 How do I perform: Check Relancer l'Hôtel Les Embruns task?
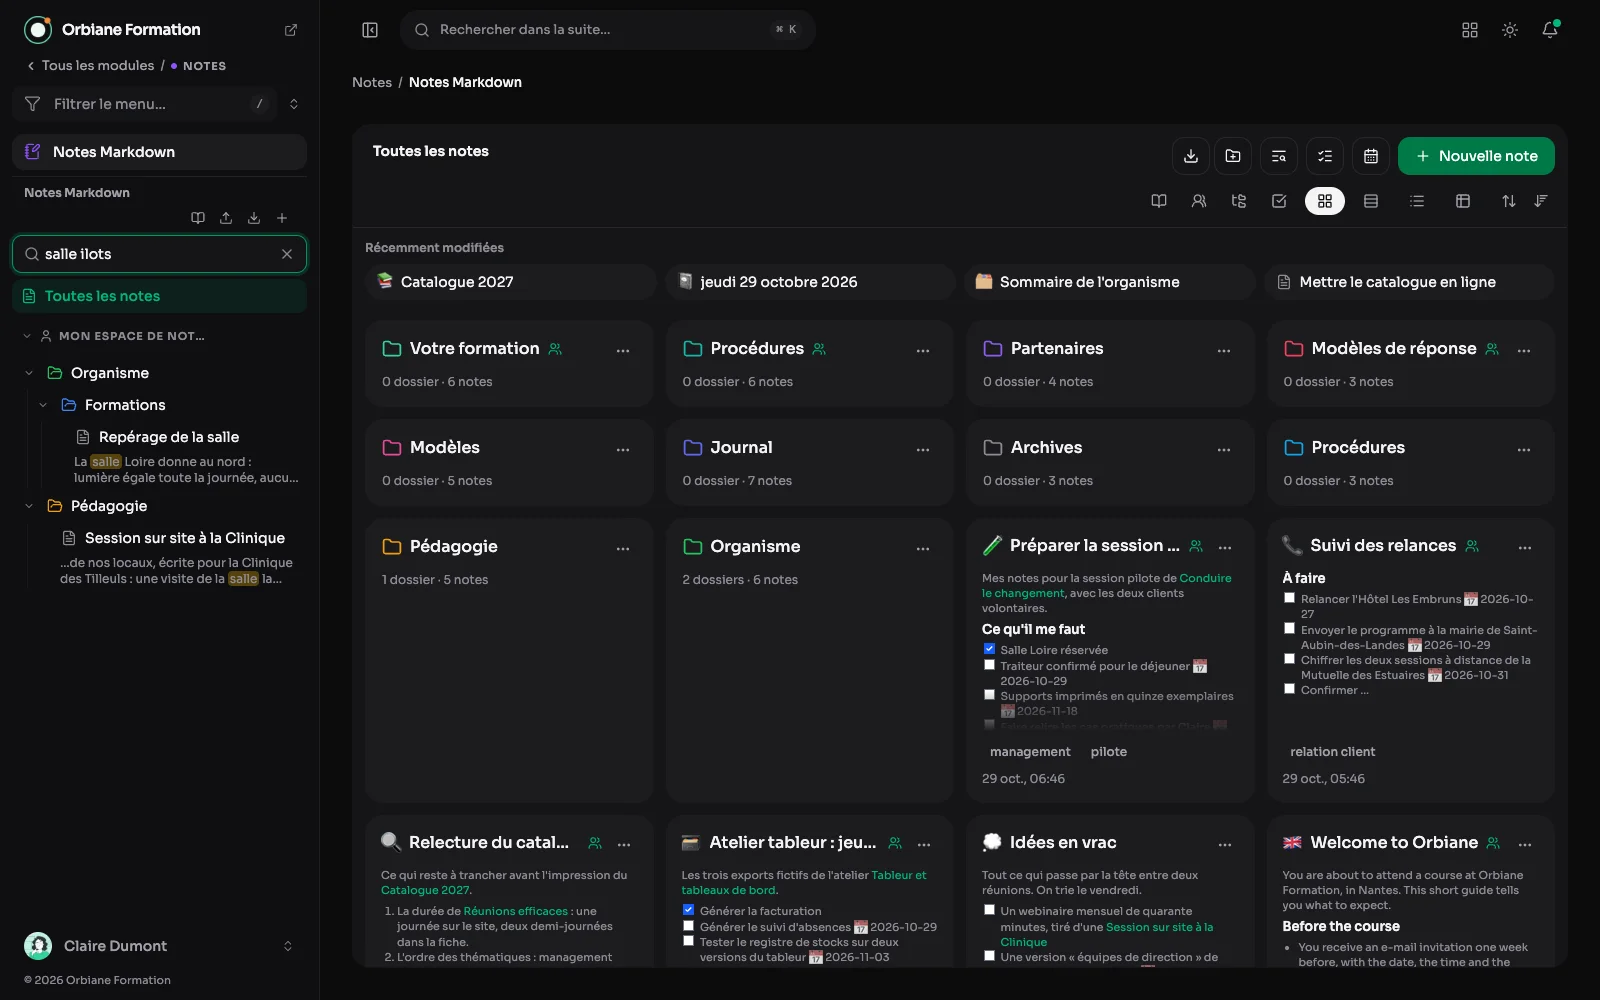[1290, 598]
